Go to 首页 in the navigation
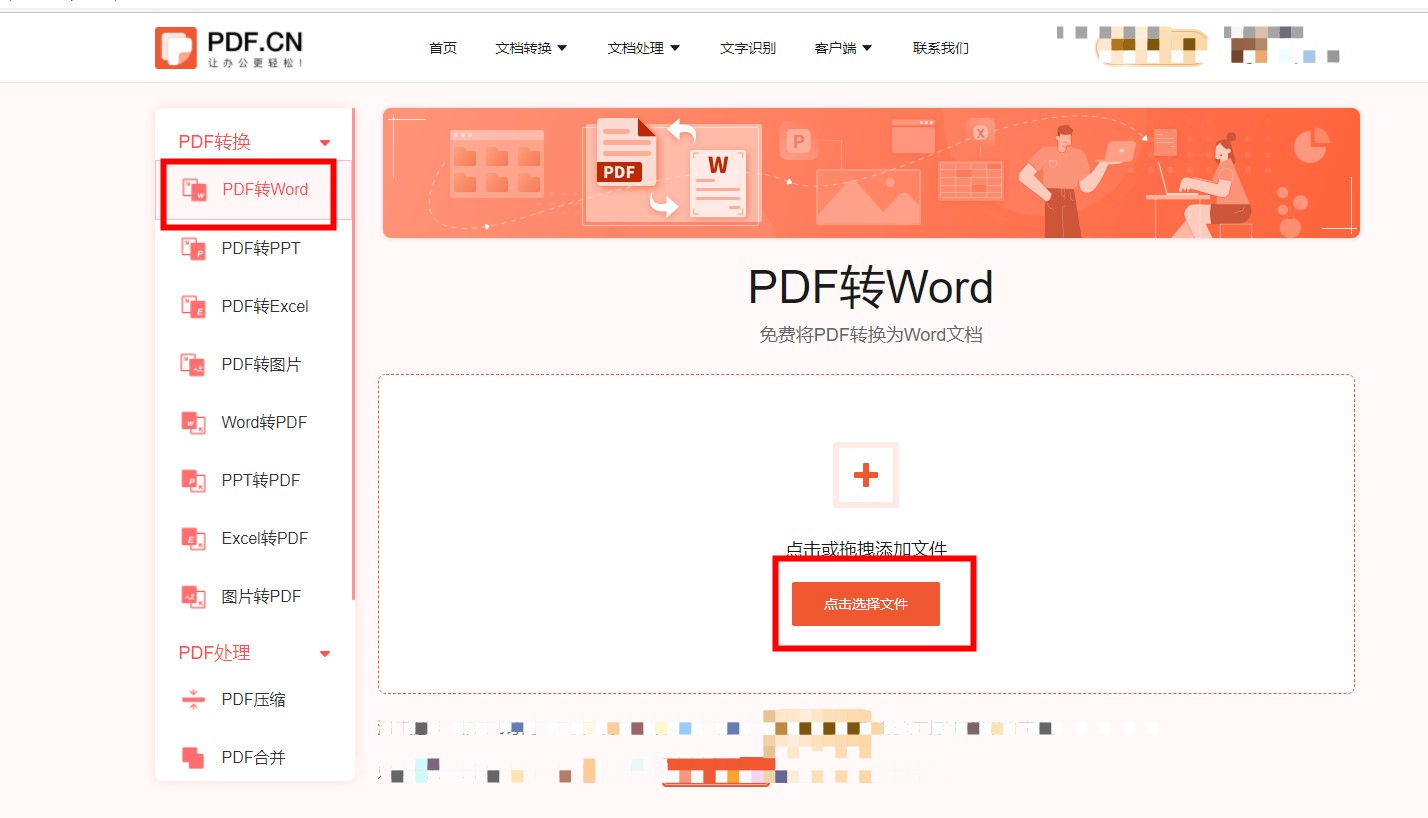1428x818 pixels. coord(443,48)
